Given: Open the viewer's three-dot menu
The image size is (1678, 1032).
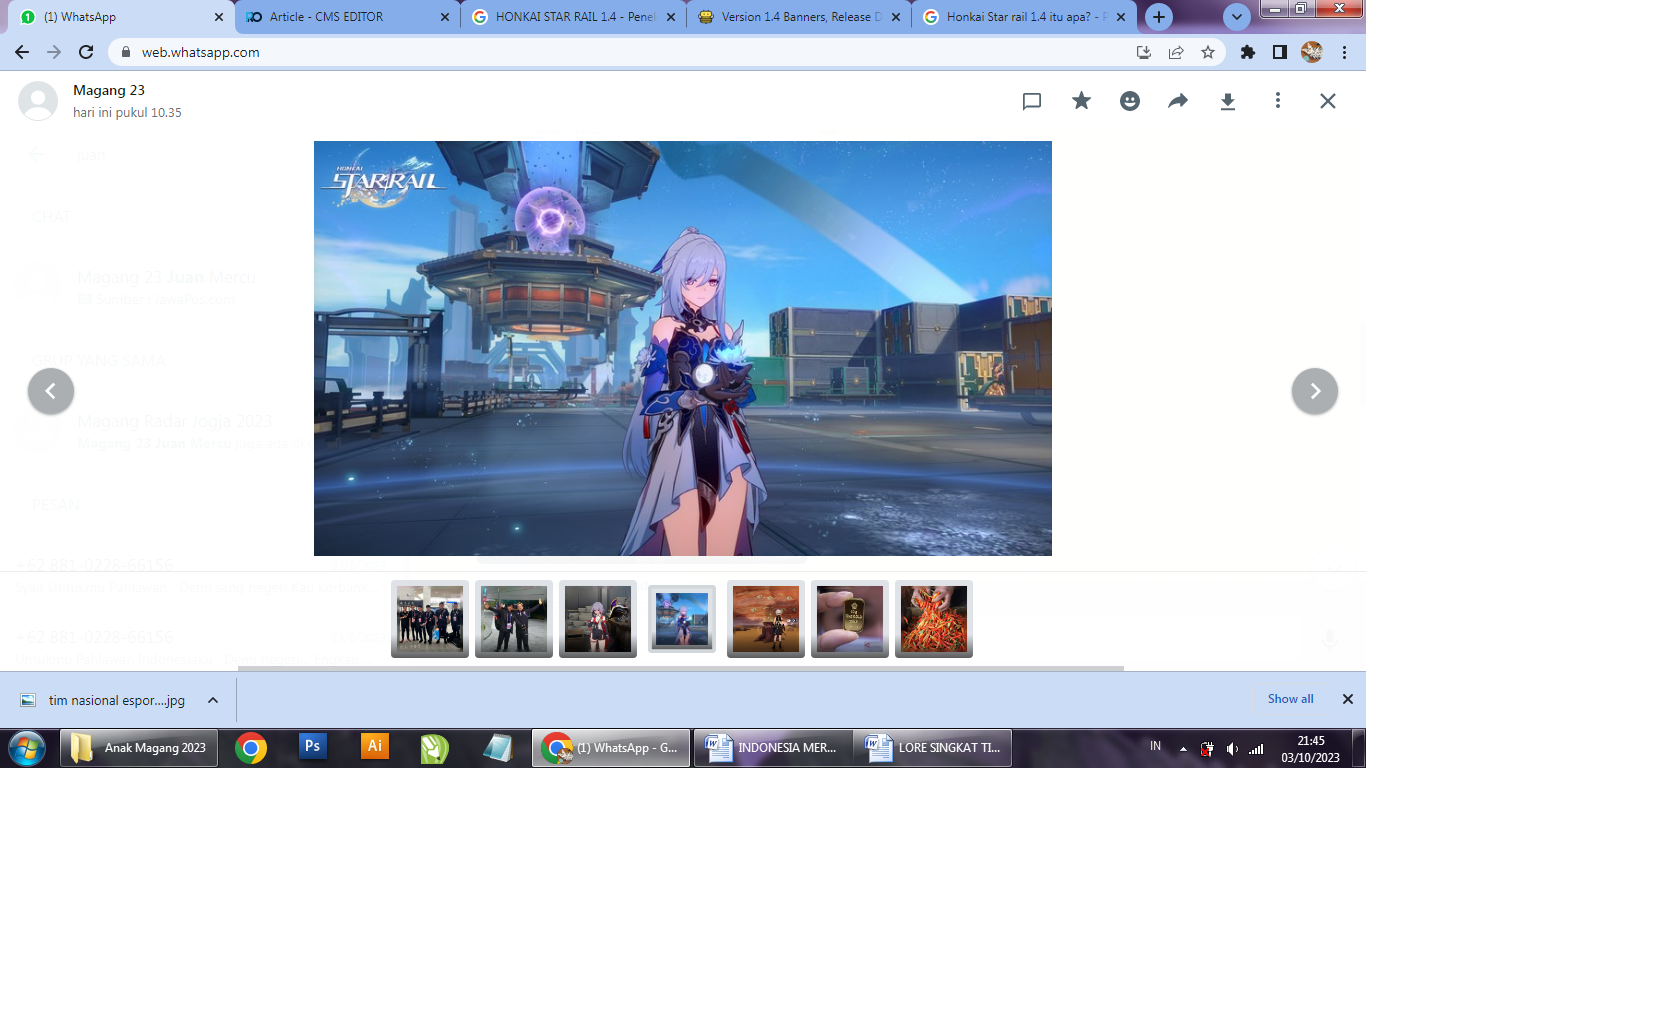Looking at the screenshot, I should (x=1277, y=101).
